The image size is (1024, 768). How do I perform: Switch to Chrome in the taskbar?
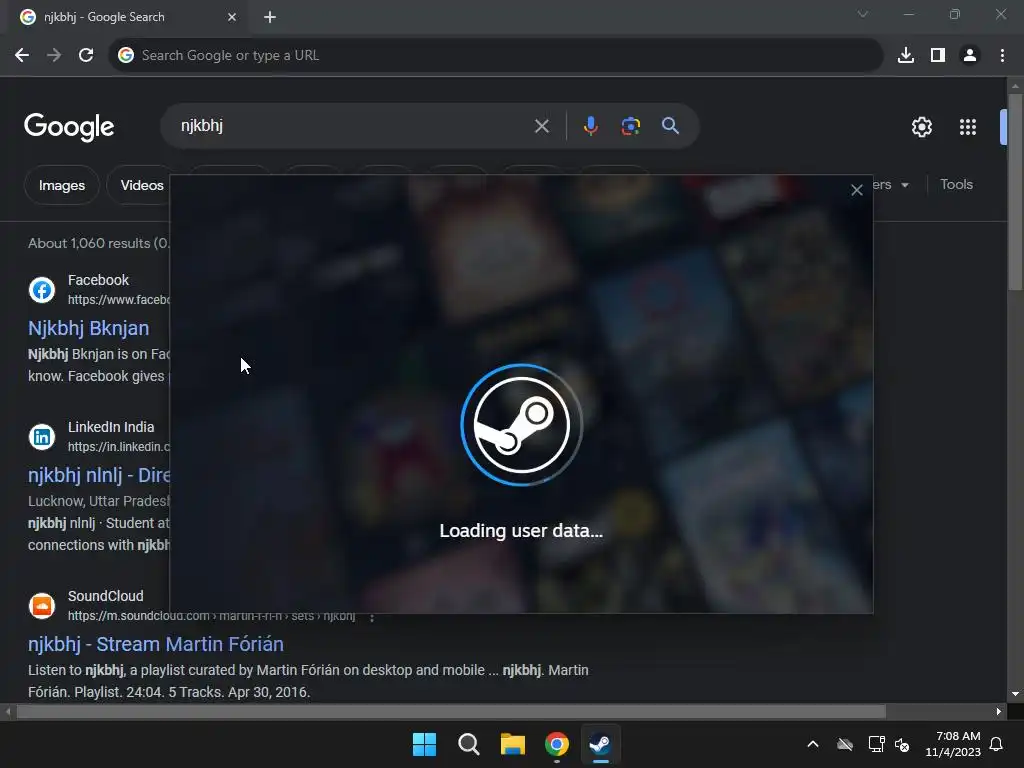(x=556, y=744)
